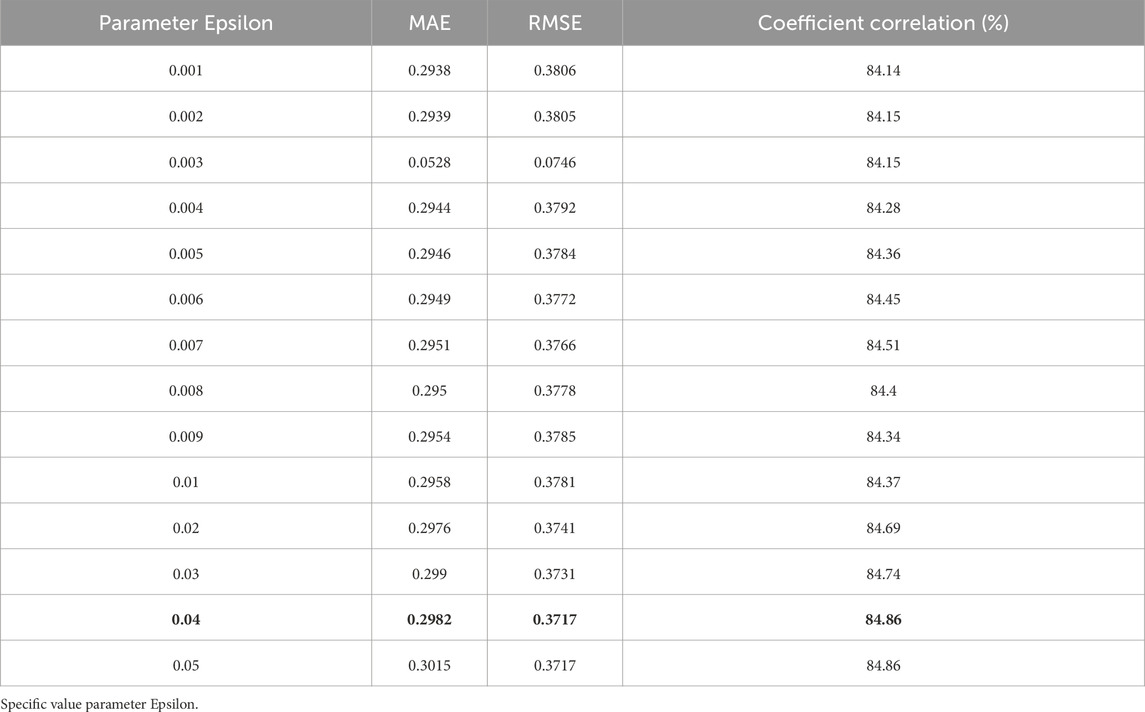This screenshot has width=1145, height=712.
Task: Click RMSE value 0.3766
Action: pos(555,345)
